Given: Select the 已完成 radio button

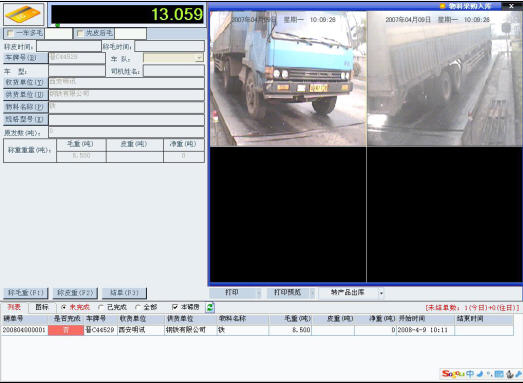Looking at the screenshot, I should click(x=101, y=307).
